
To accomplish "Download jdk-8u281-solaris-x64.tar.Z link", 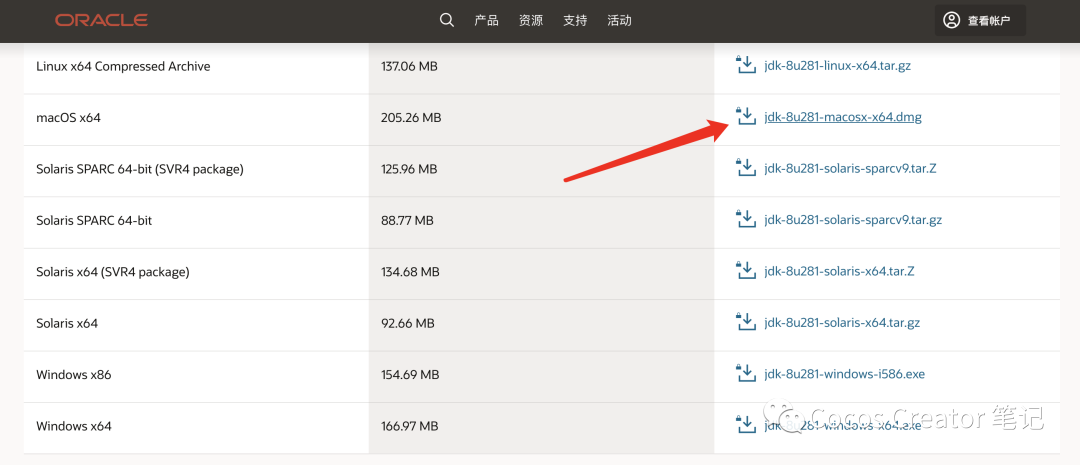I will coord(839,271).
